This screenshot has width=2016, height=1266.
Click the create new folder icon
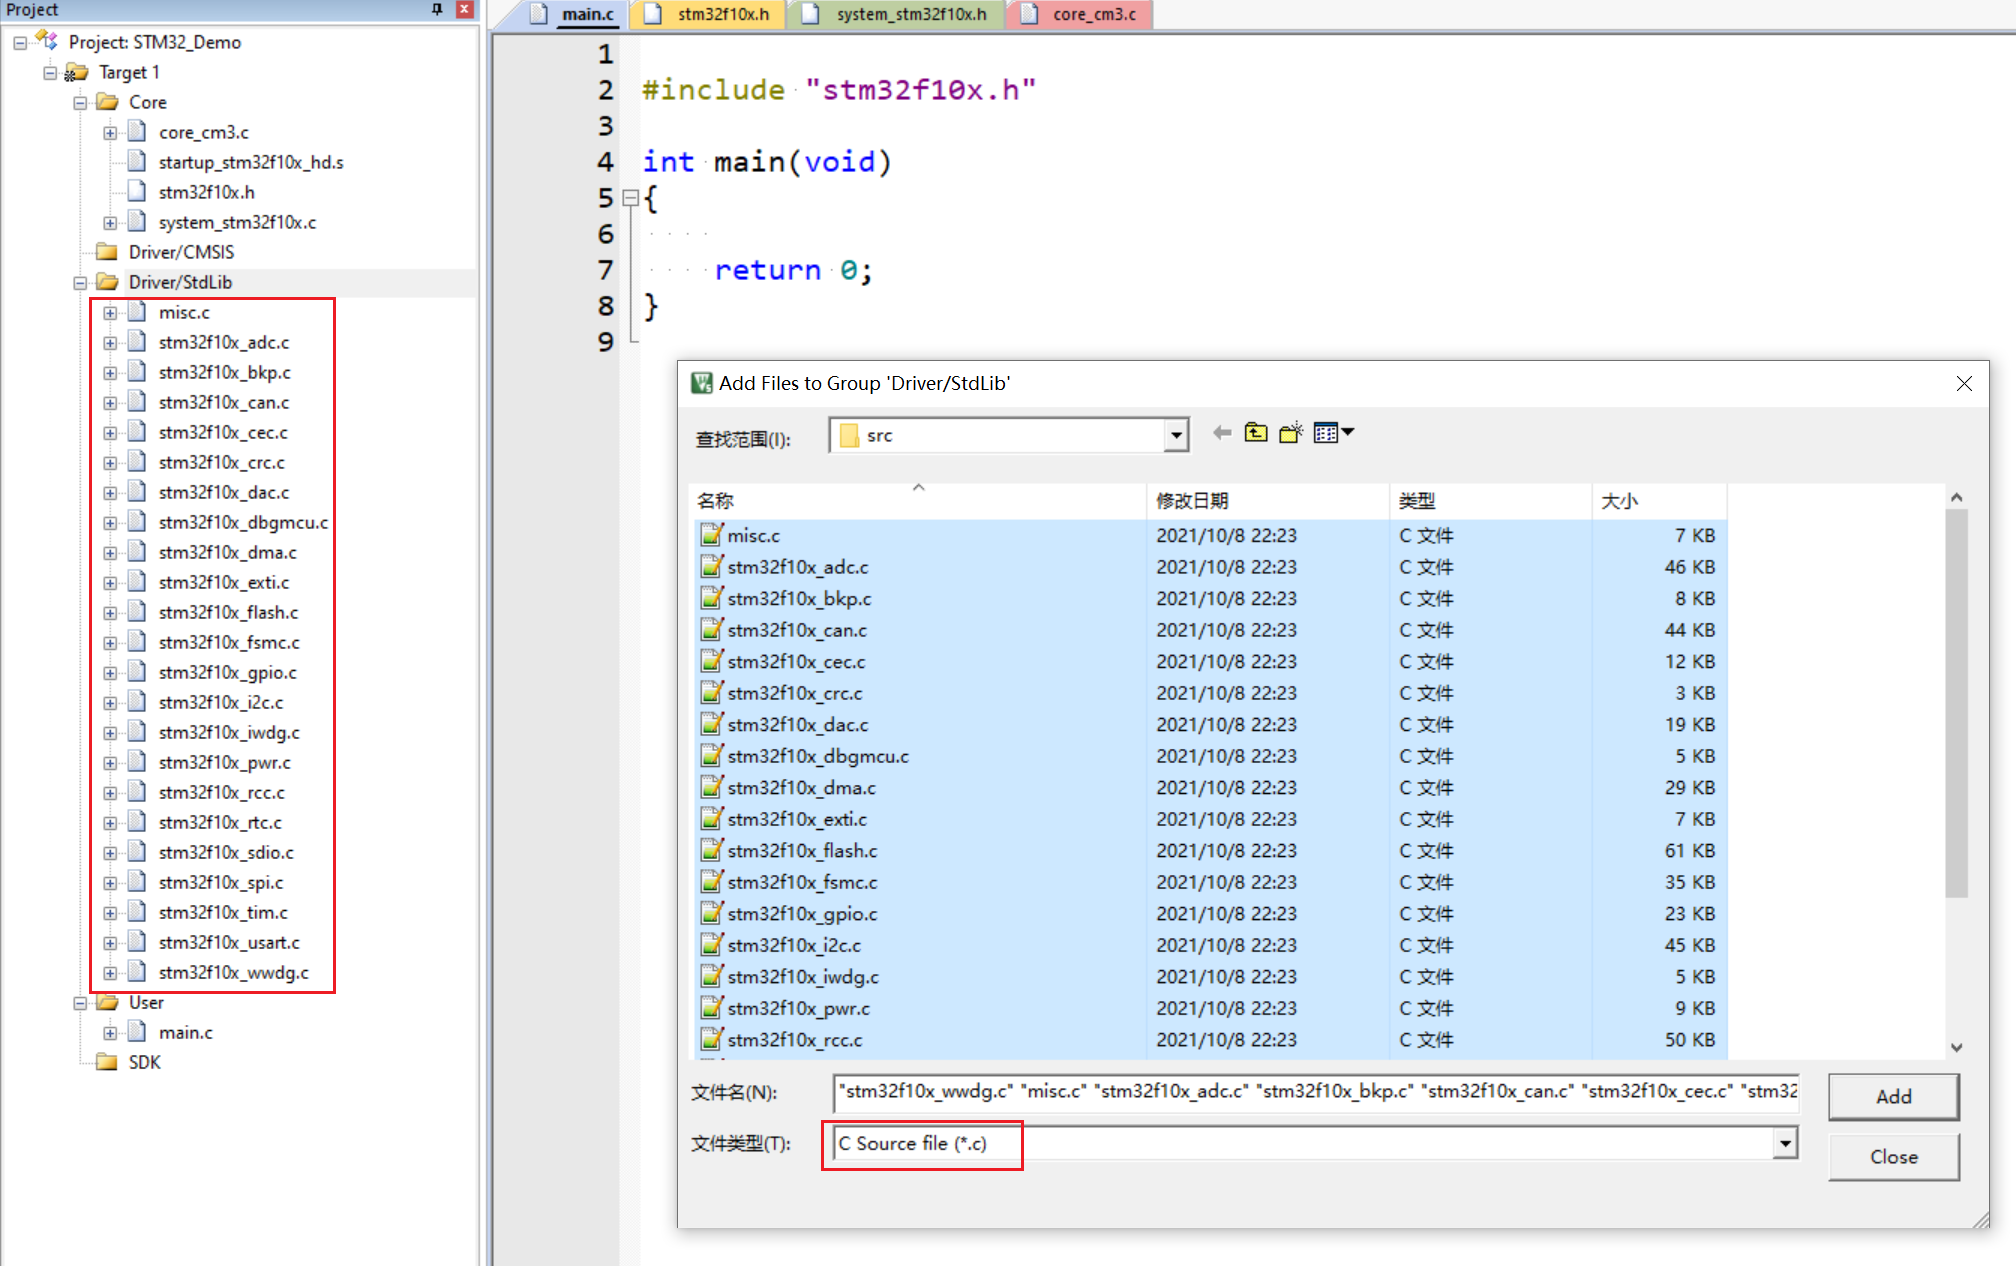click(1291, 433)
